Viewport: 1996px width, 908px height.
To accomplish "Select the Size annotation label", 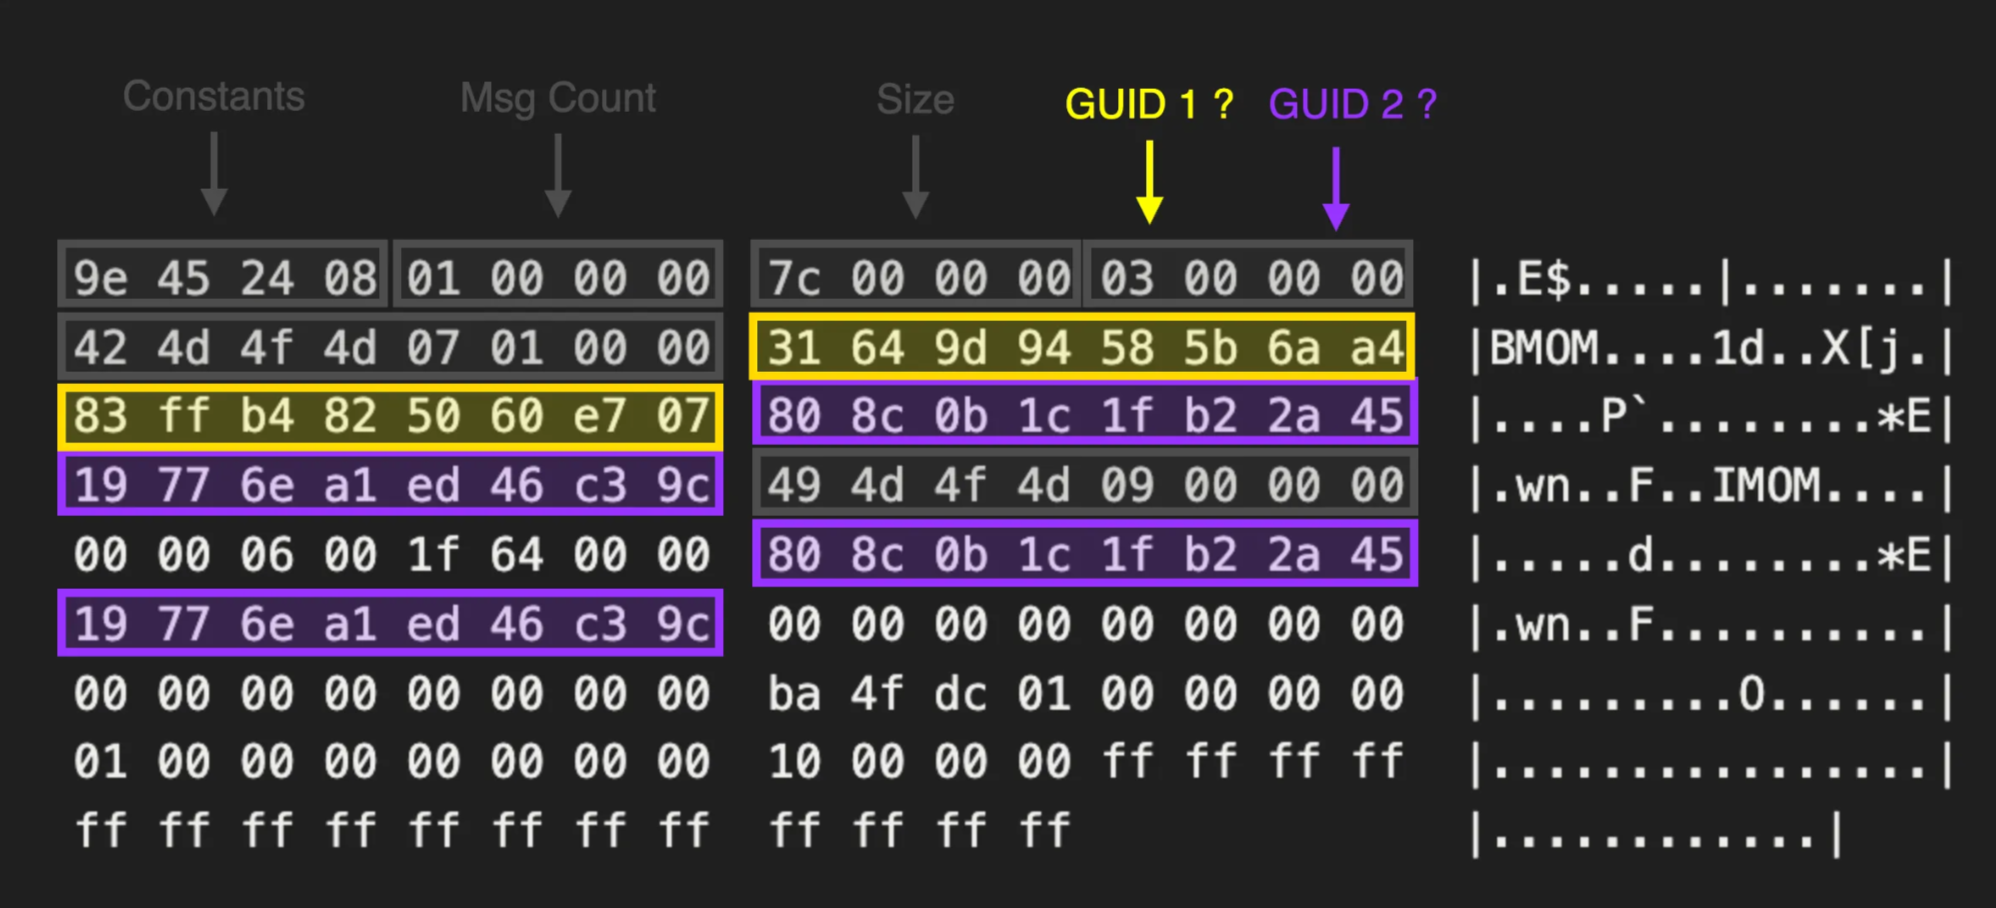I will [915, 100].
